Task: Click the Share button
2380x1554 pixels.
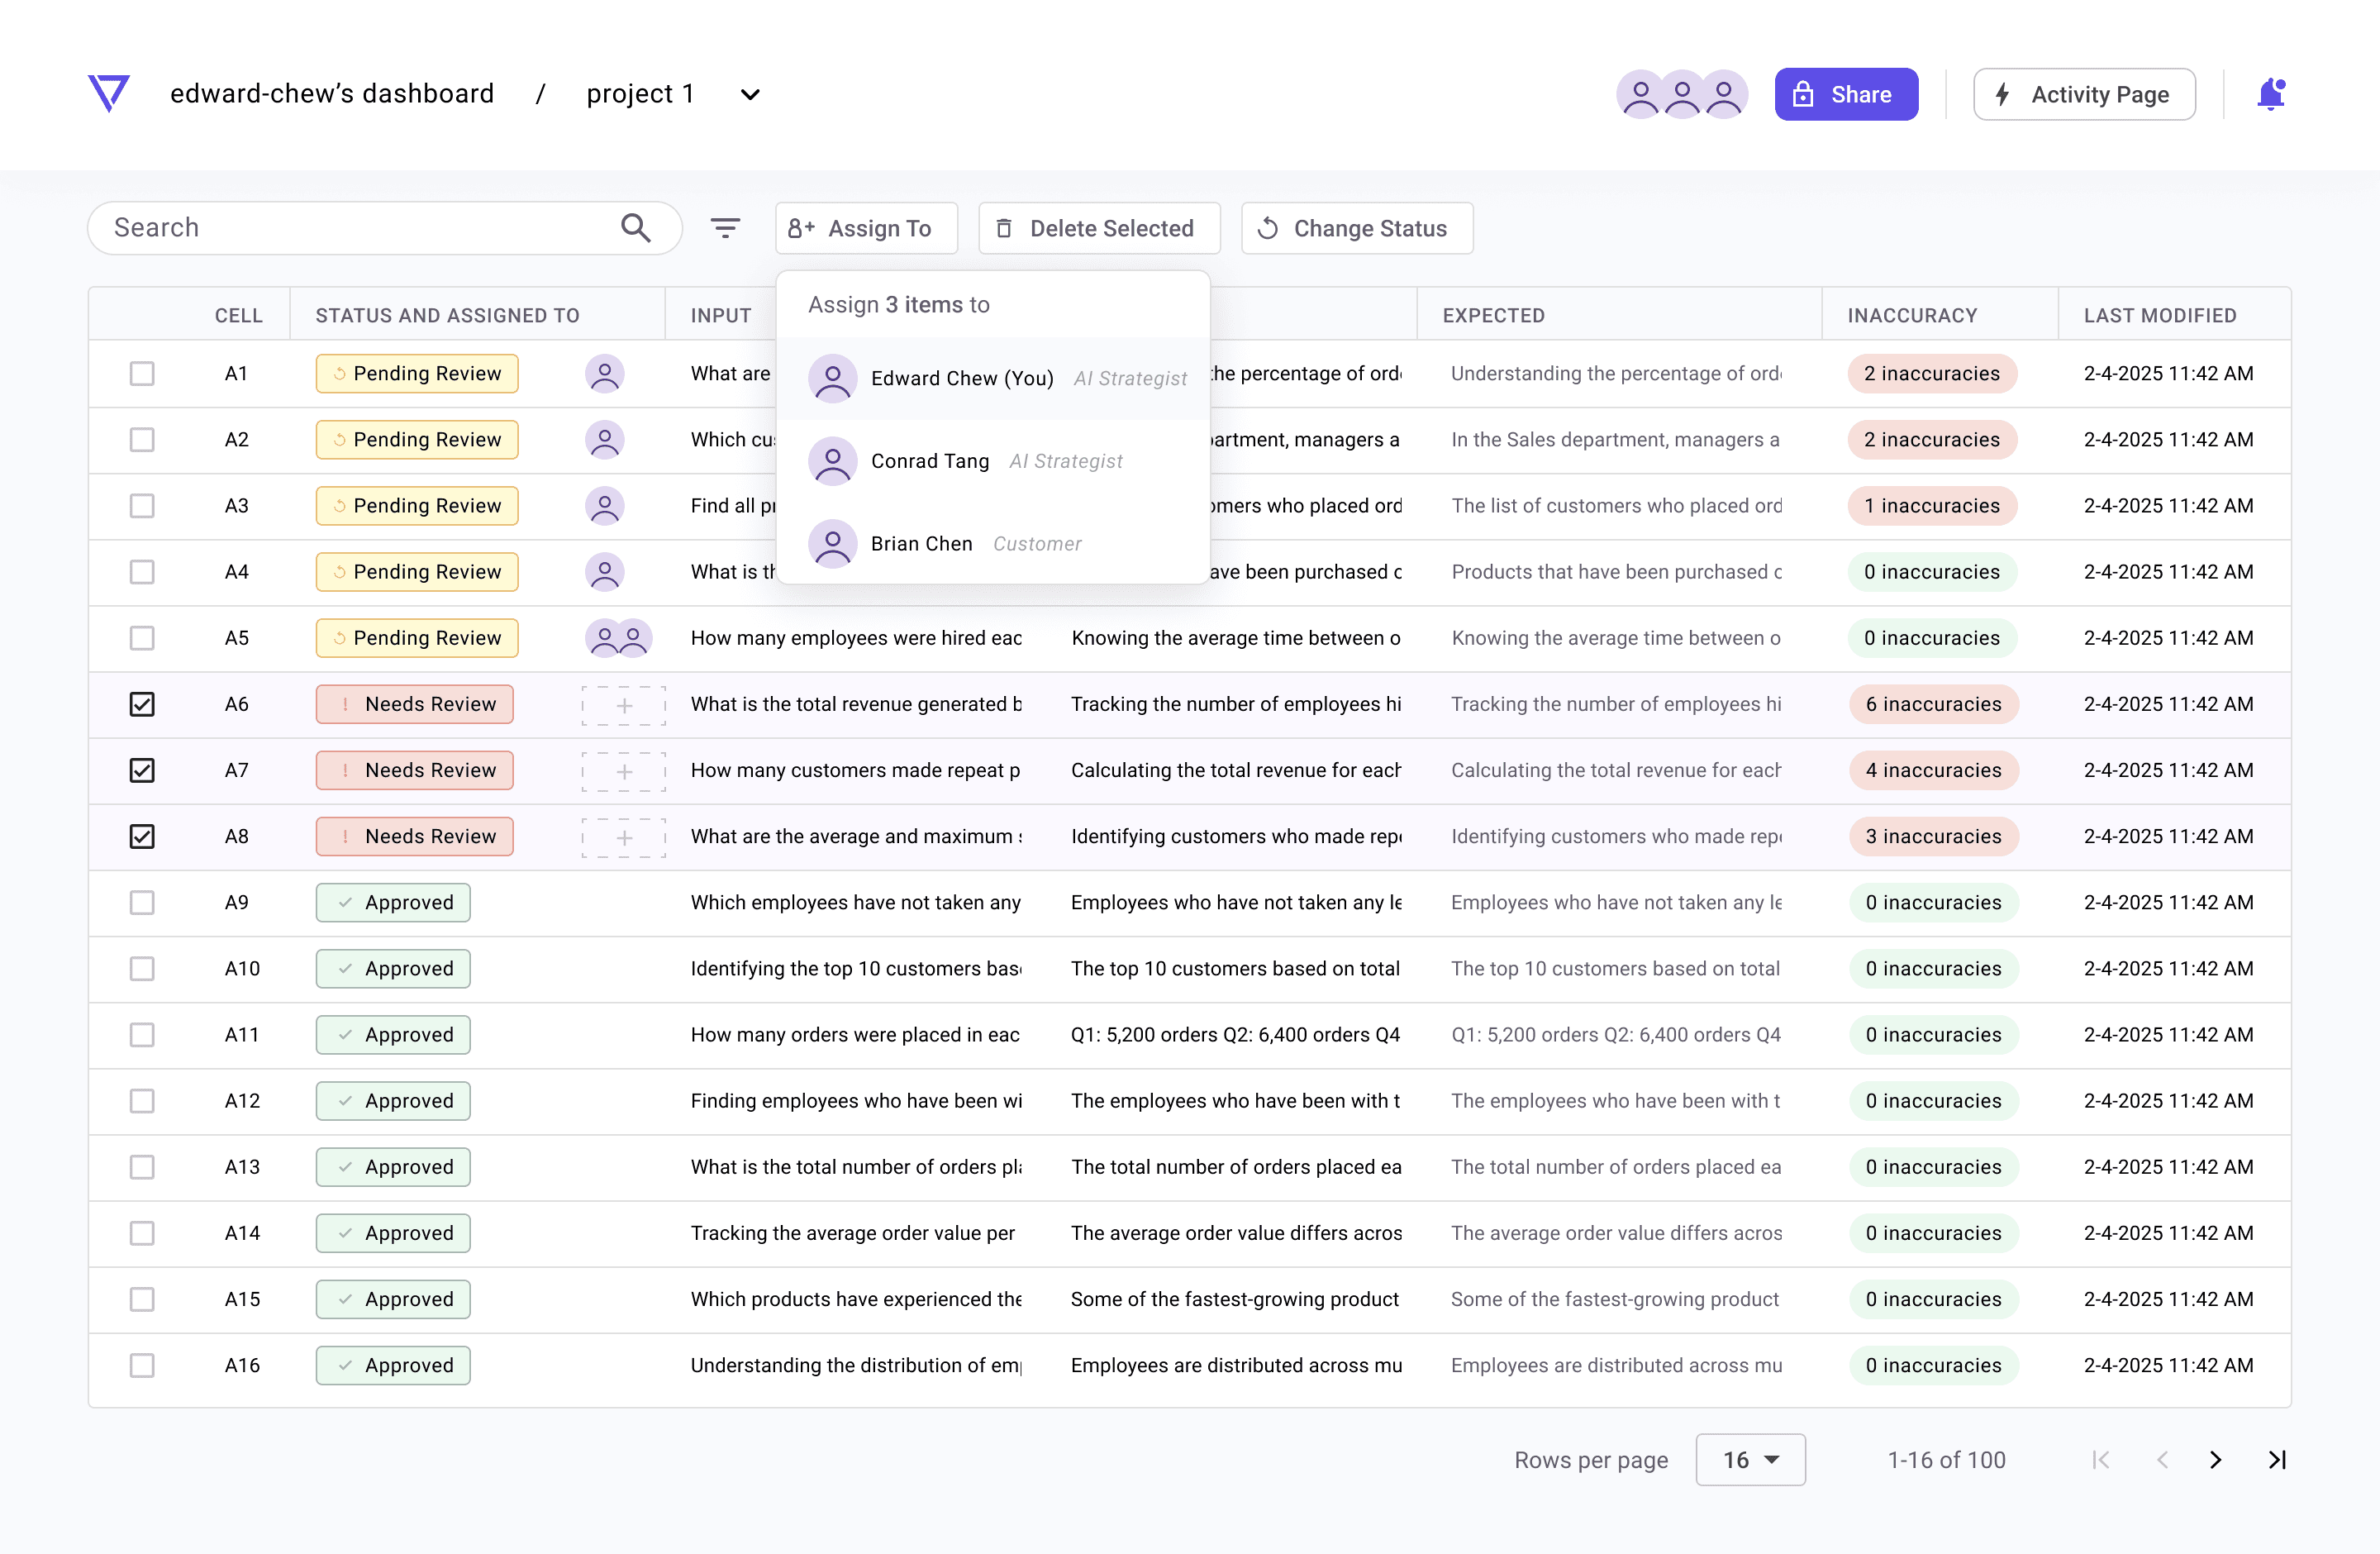Action: point(1846,94)
